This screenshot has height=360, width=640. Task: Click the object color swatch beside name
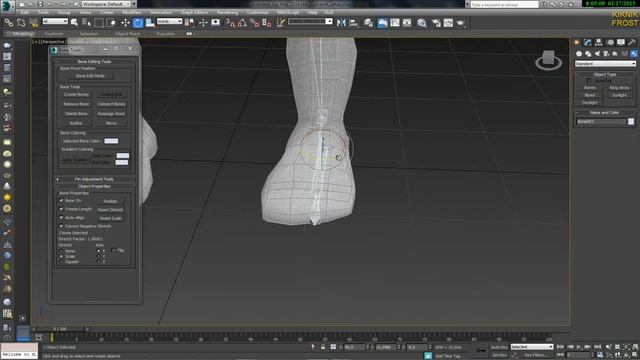(x=631, y=122)
